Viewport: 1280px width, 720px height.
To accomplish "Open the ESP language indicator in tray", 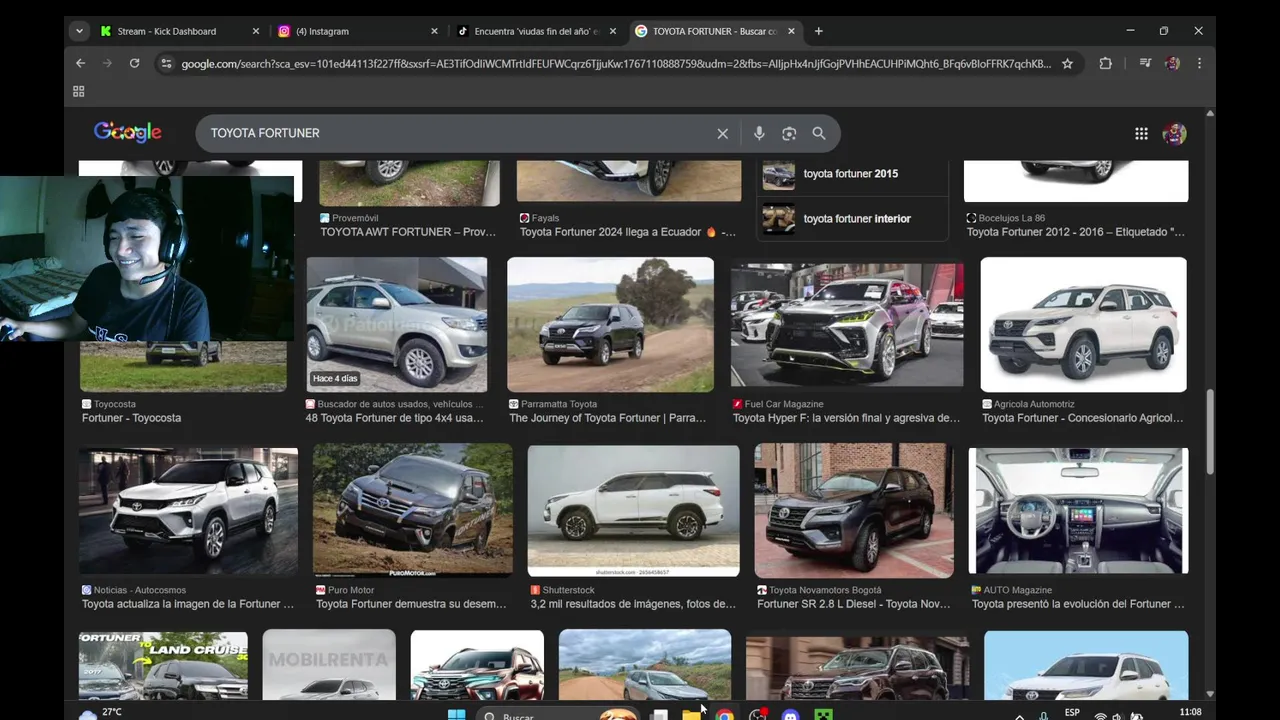I will pyautogui.click(x=1072, y=713).
